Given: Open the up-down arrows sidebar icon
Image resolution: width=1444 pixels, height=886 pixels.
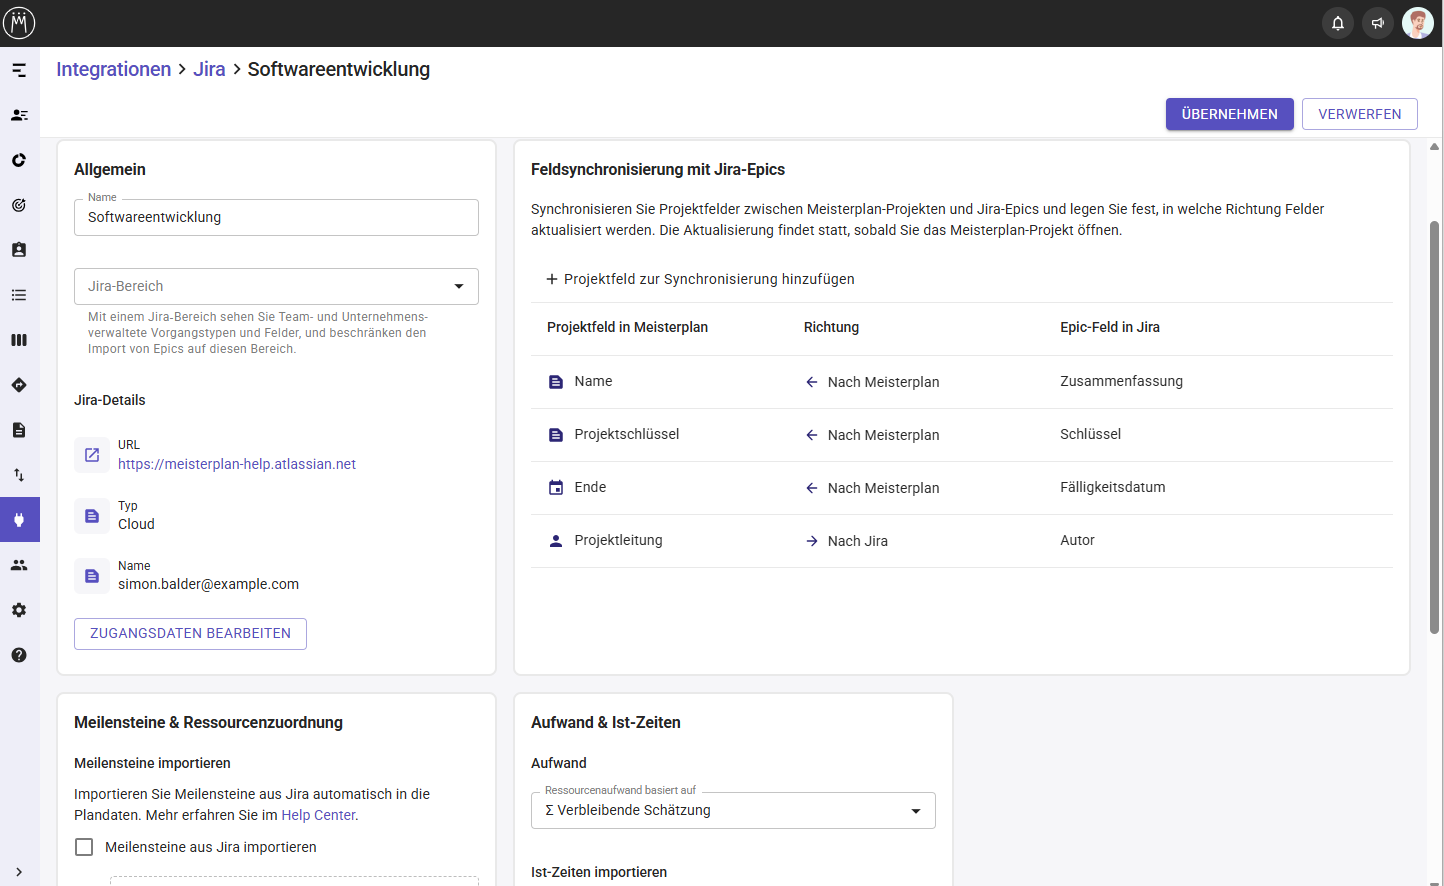Looking at the screenshot, I should point(19,475).
